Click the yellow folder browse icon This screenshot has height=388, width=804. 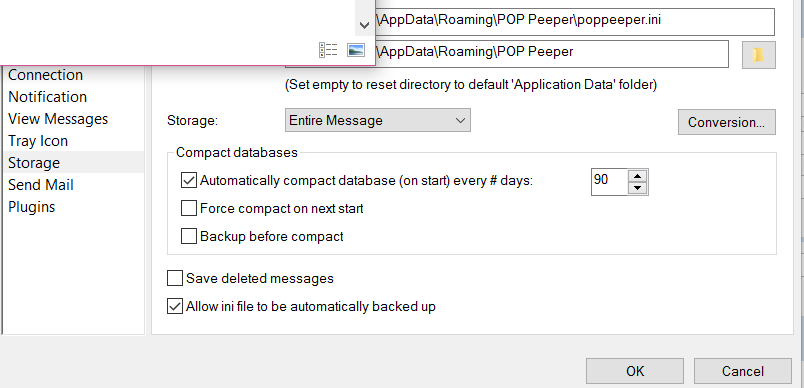point(758,55)
